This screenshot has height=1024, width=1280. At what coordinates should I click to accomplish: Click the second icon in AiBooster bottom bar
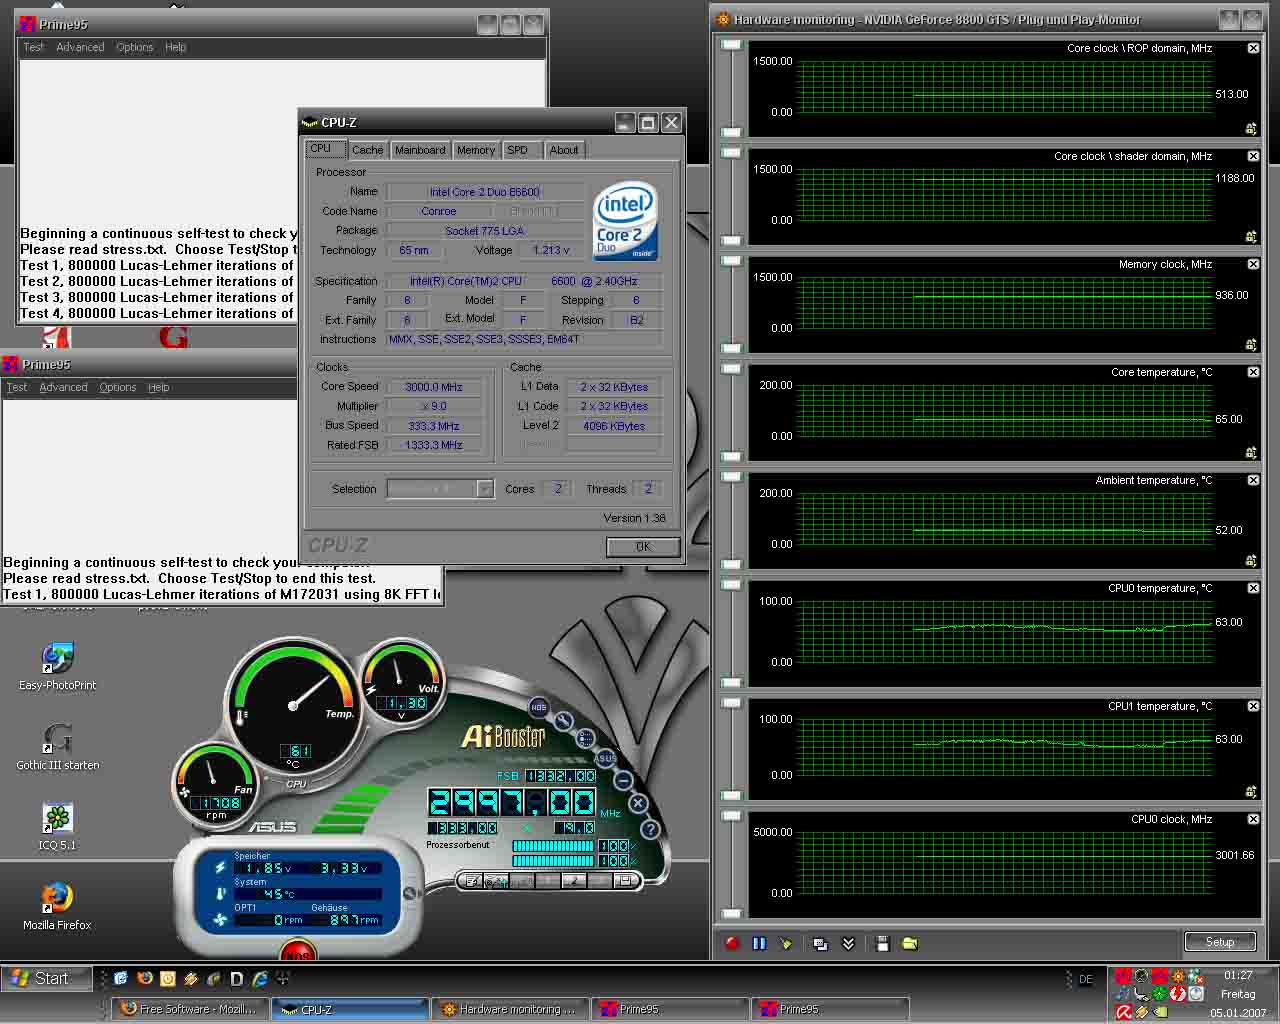[496, 881]
